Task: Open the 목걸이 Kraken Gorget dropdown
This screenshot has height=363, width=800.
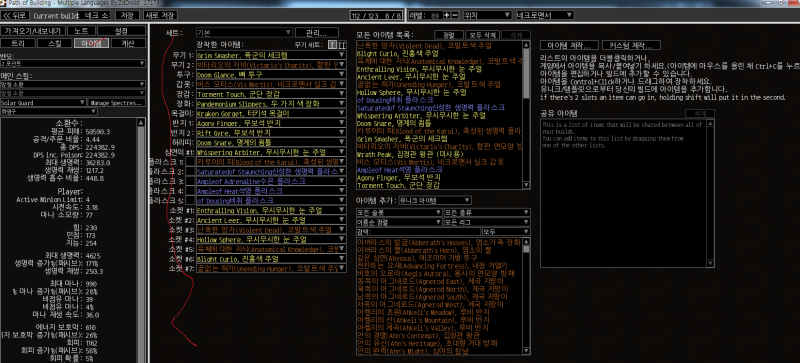Action: 271,113
